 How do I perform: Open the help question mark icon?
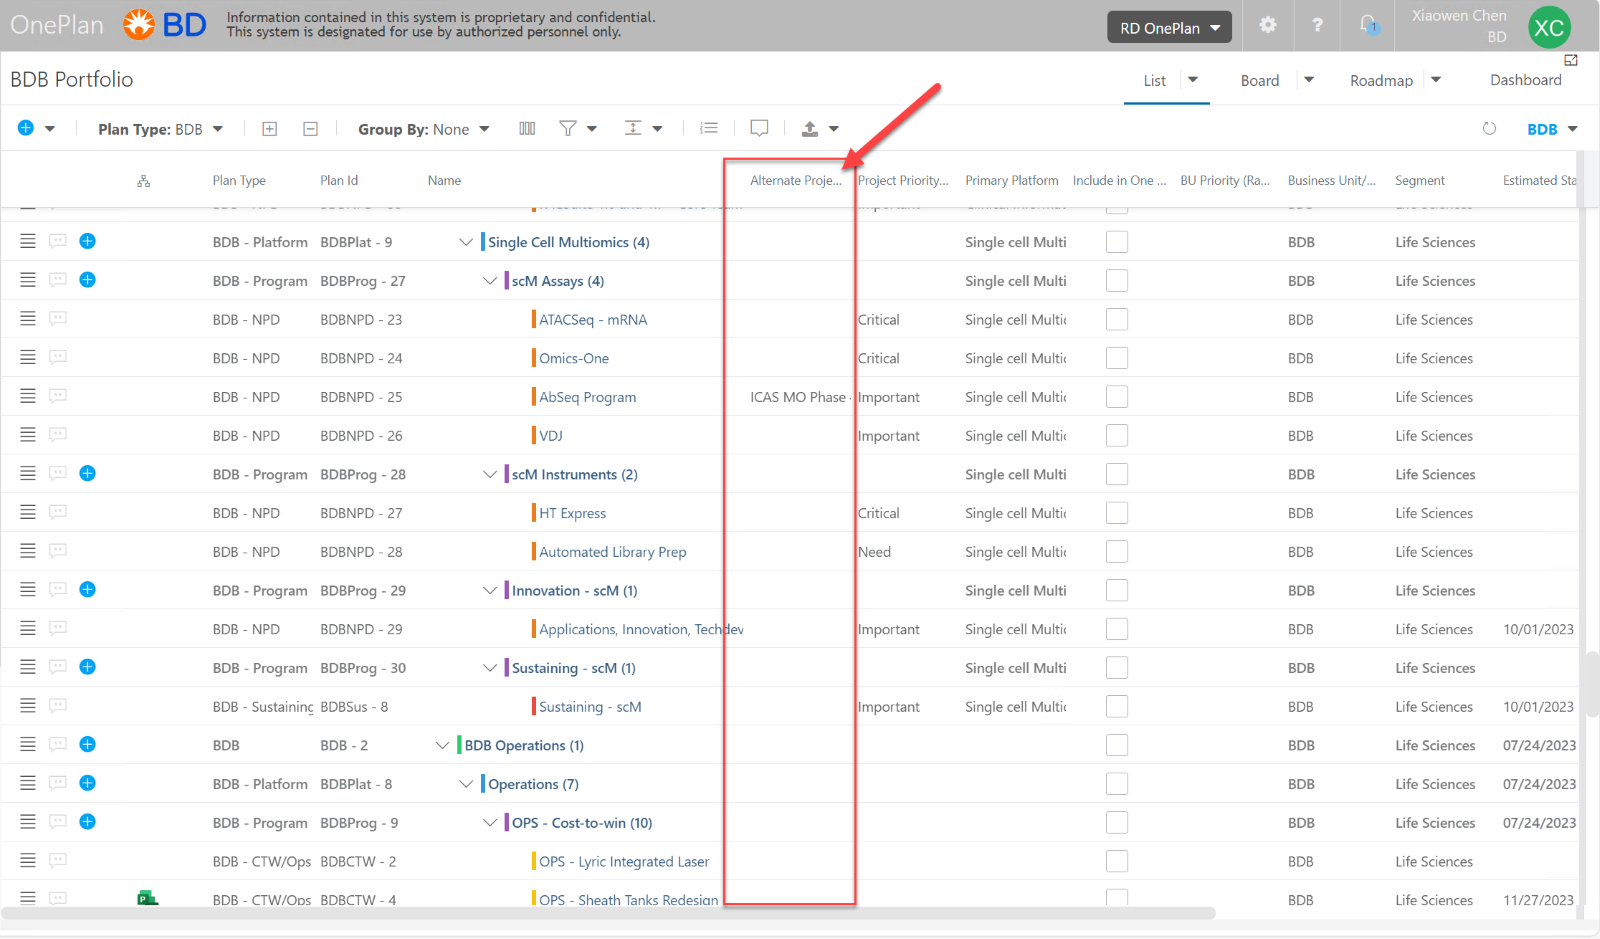(1317, 26)
